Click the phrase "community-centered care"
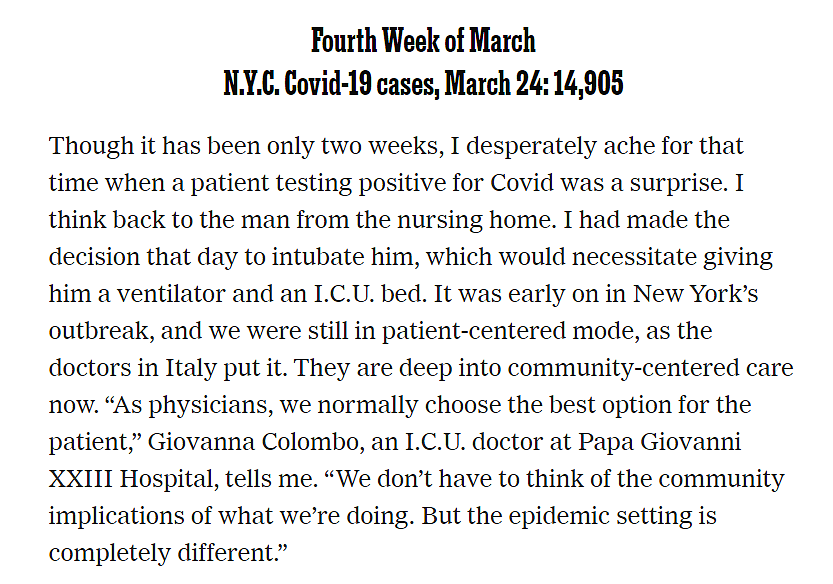 [651, 368]
